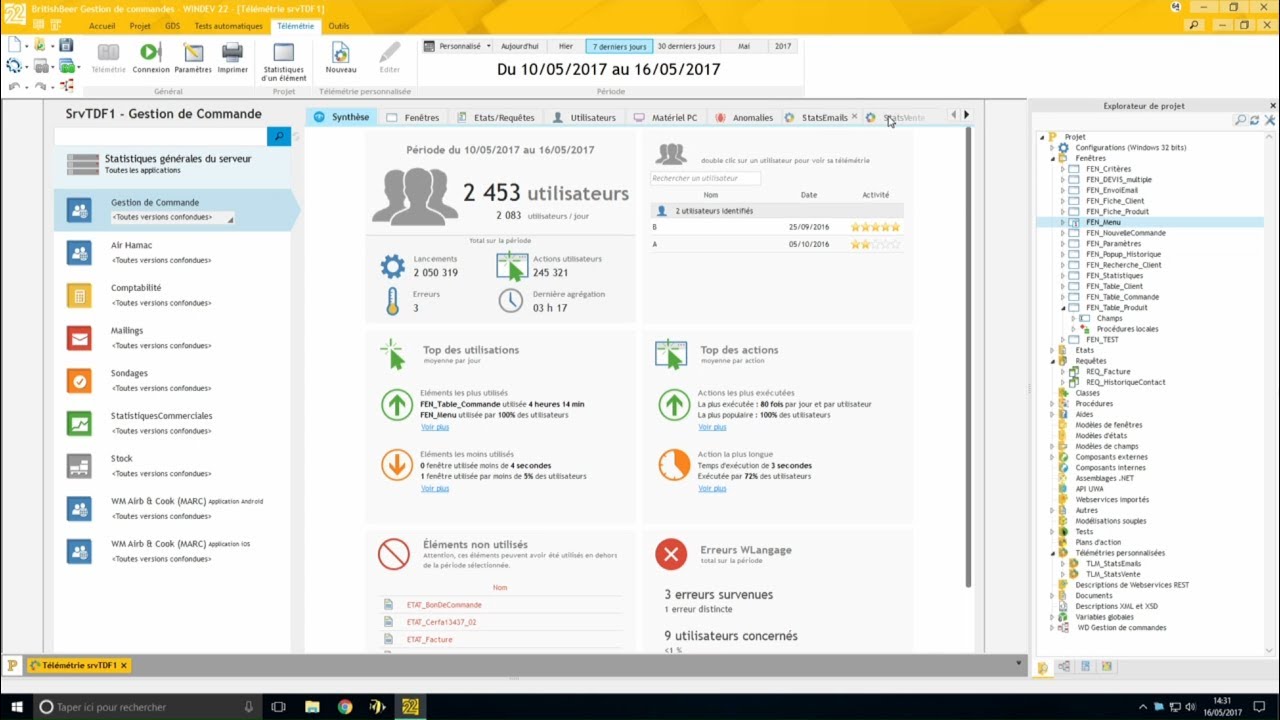The image size is (1280, 720).
Task: Click the Top des actions icon
Action: (671, 354)
